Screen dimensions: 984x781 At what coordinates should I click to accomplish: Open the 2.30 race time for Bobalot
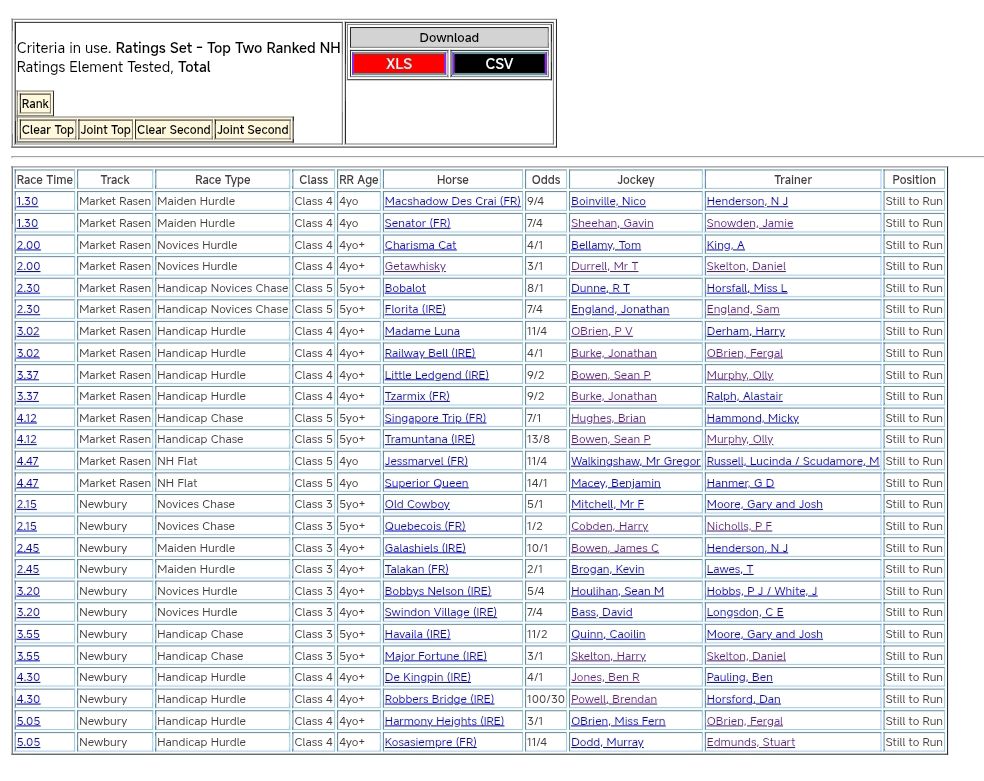(28, 288)
